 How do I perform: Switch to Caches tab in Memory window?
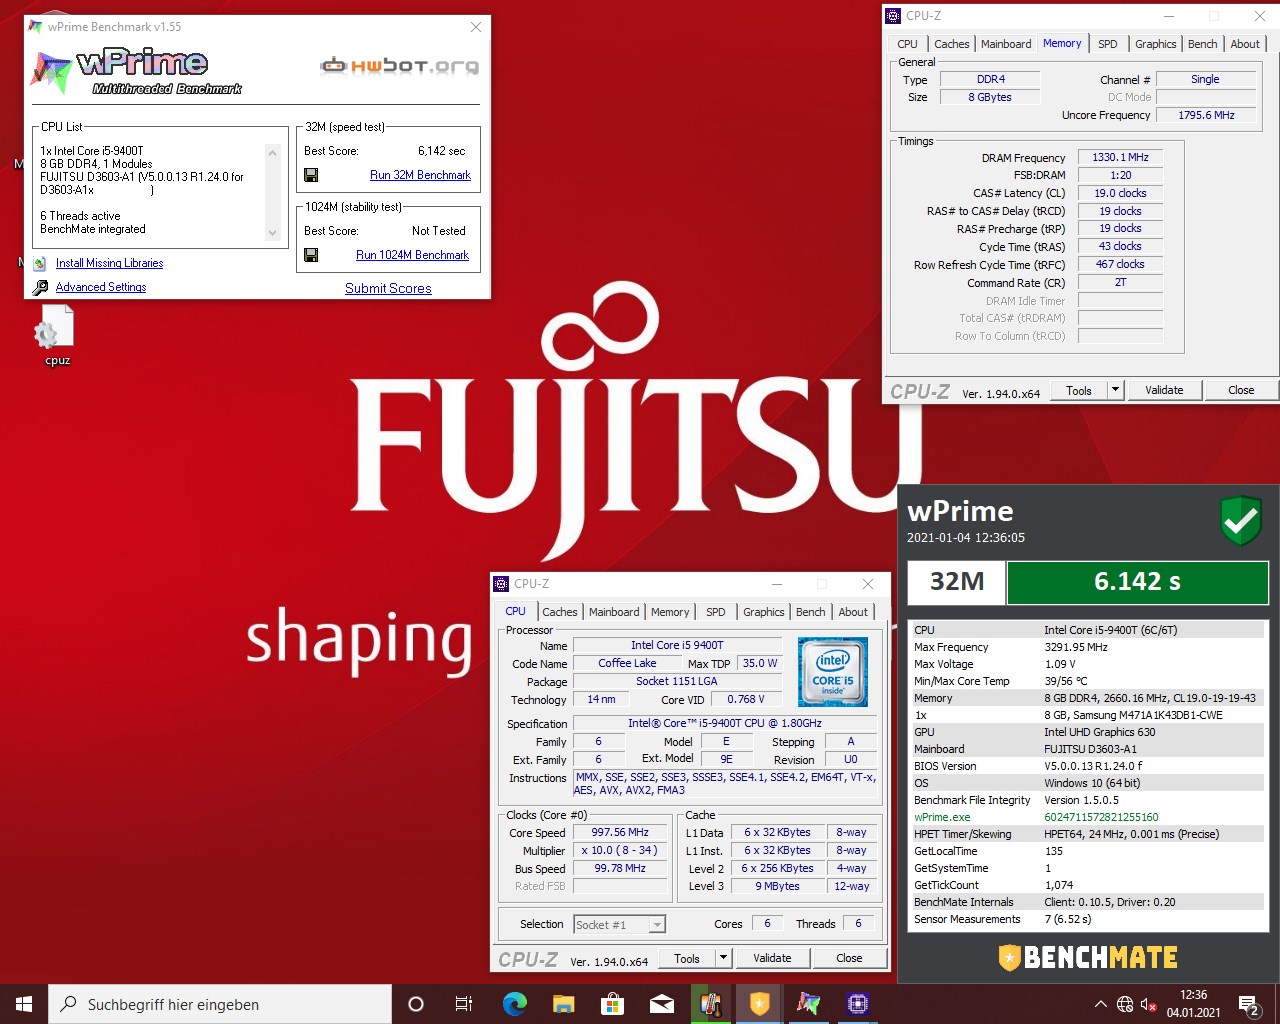(x=951, y=44)
